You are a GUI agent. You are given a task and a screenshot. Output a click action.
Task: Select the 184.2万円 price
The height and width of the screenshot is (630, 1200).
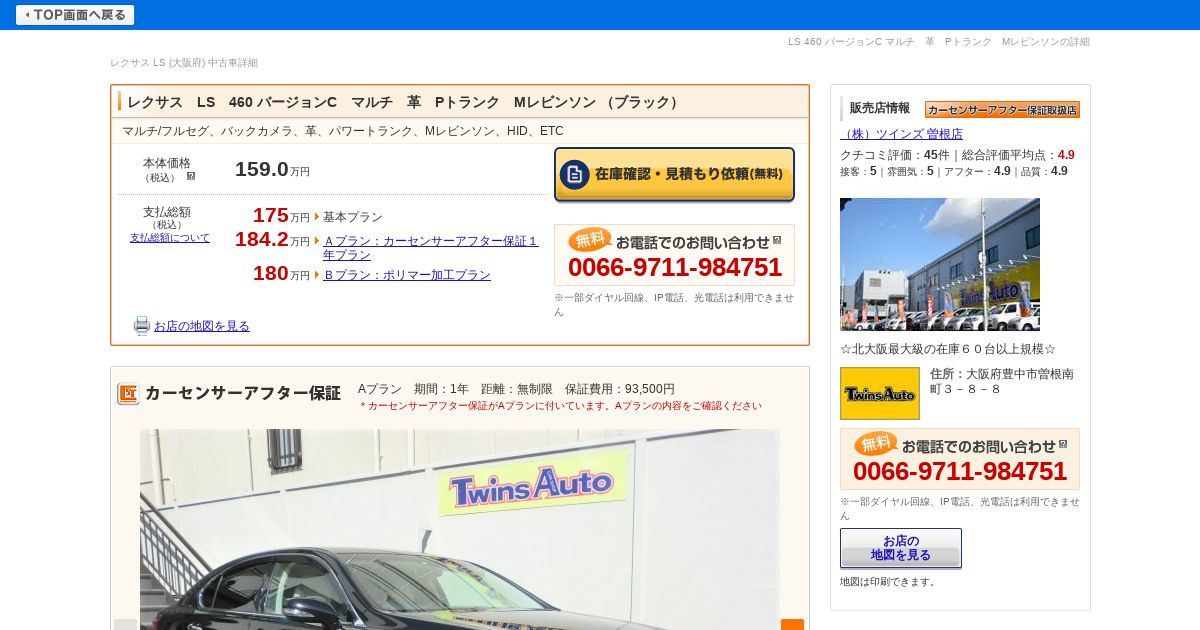pyautogui.click(x=272, y=240)
